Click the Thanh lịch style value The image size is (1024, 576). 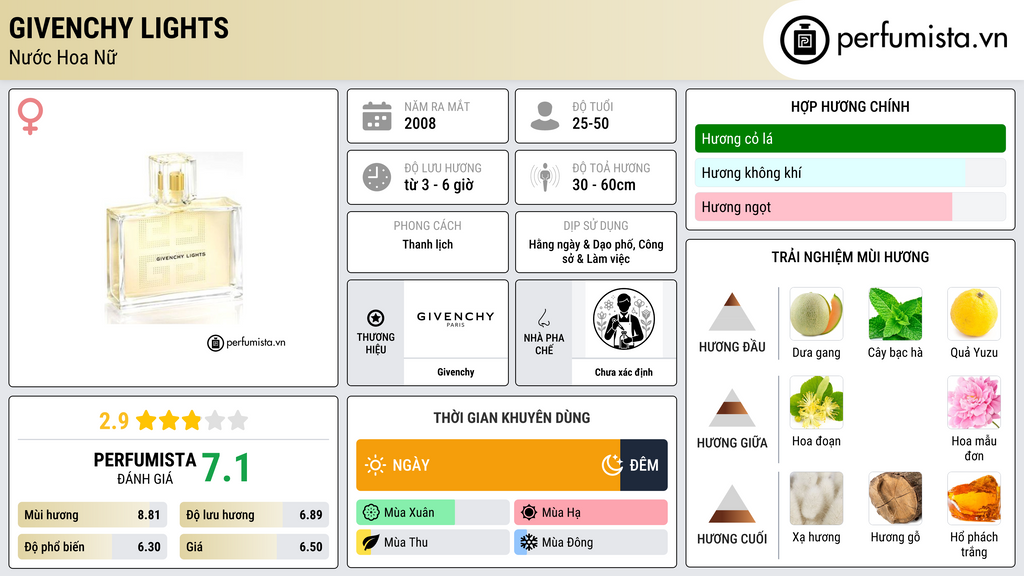427,244
